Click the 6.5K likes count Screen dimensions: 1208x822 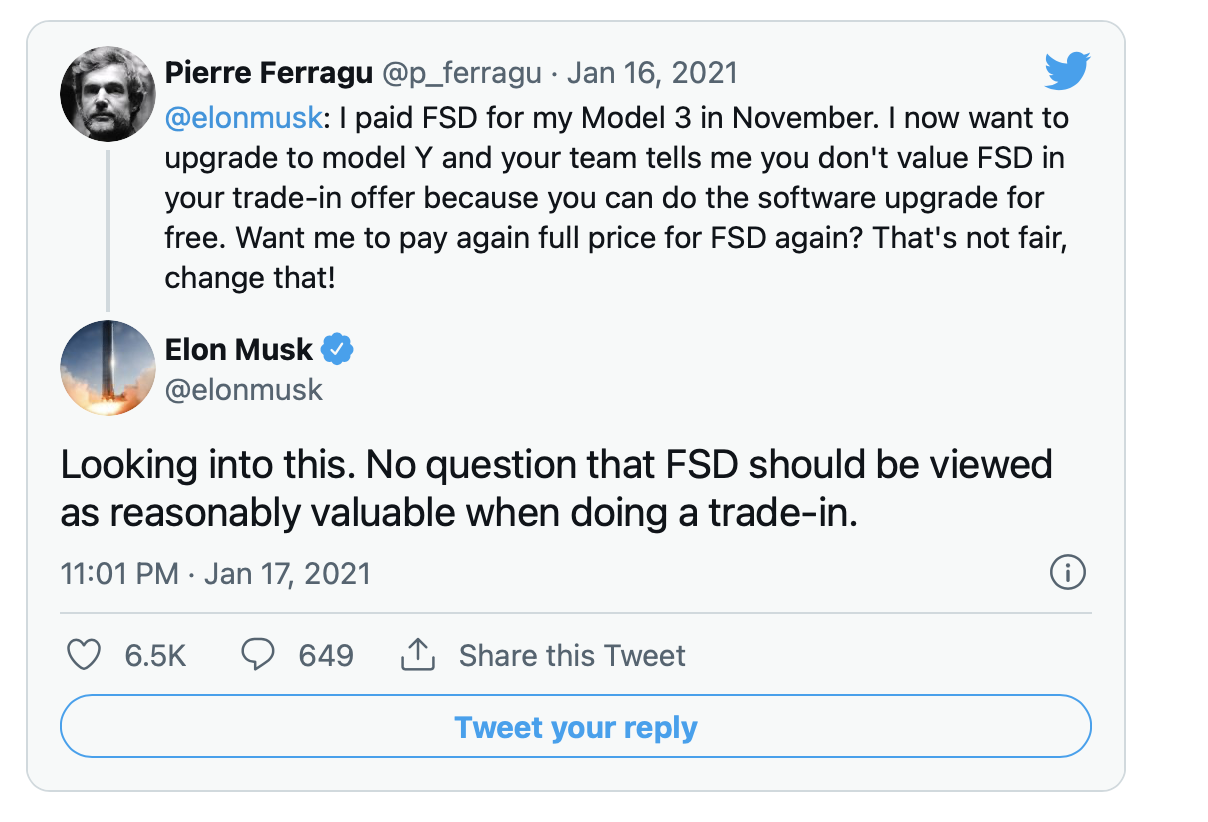pyautogui.click(x=155, y=656)
